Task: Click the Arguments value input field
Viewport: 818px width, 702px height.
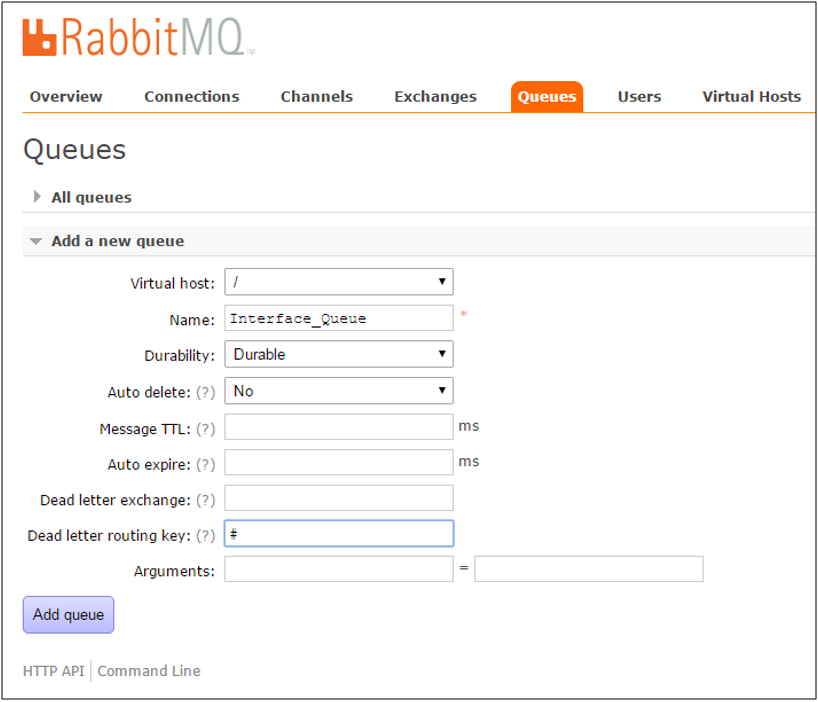Action: pyautogui.click(x=589, y=569)
